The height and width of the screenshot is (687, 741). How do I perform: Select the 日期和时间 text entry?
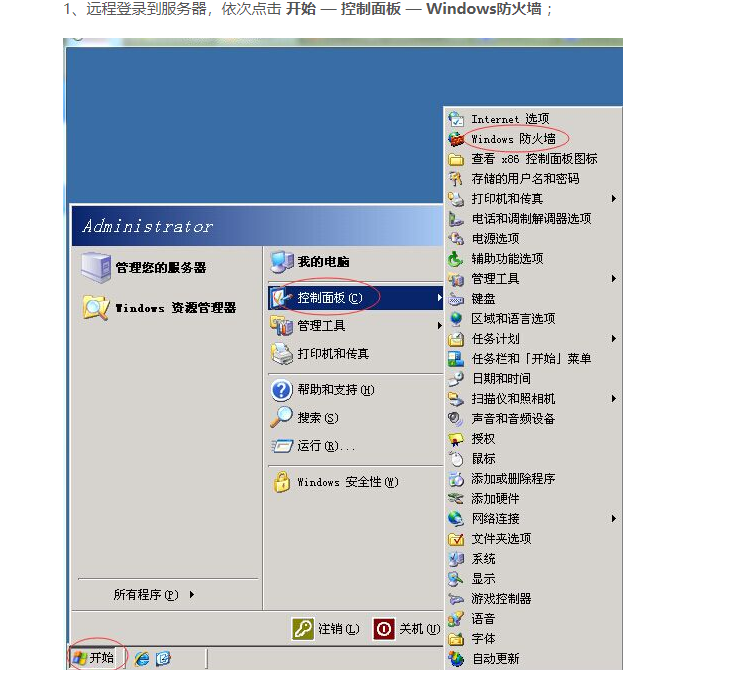(501, 378)
